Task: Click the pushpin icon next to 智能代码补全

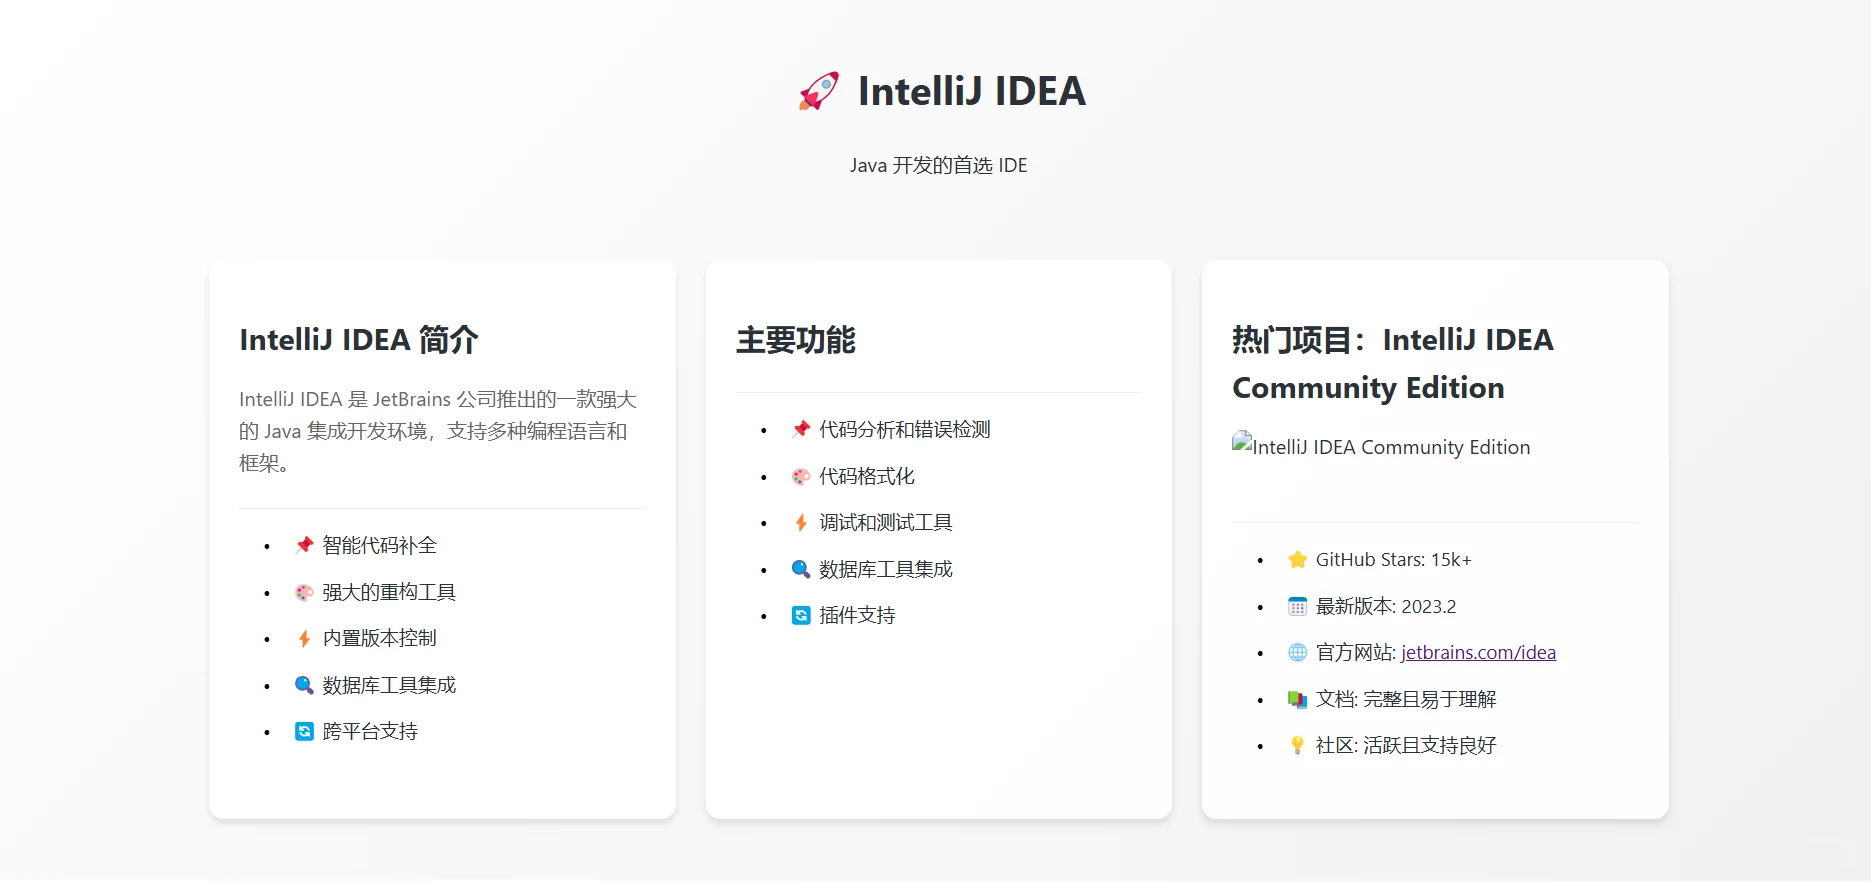Action: 305,545
